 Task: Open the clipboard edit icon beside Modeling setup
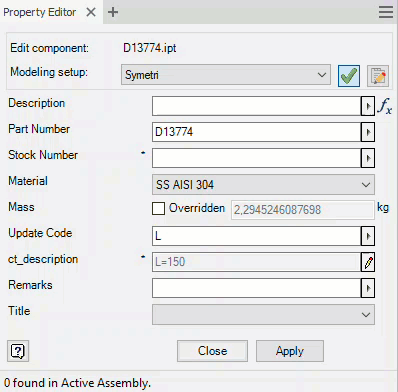(x=378, y=76)
